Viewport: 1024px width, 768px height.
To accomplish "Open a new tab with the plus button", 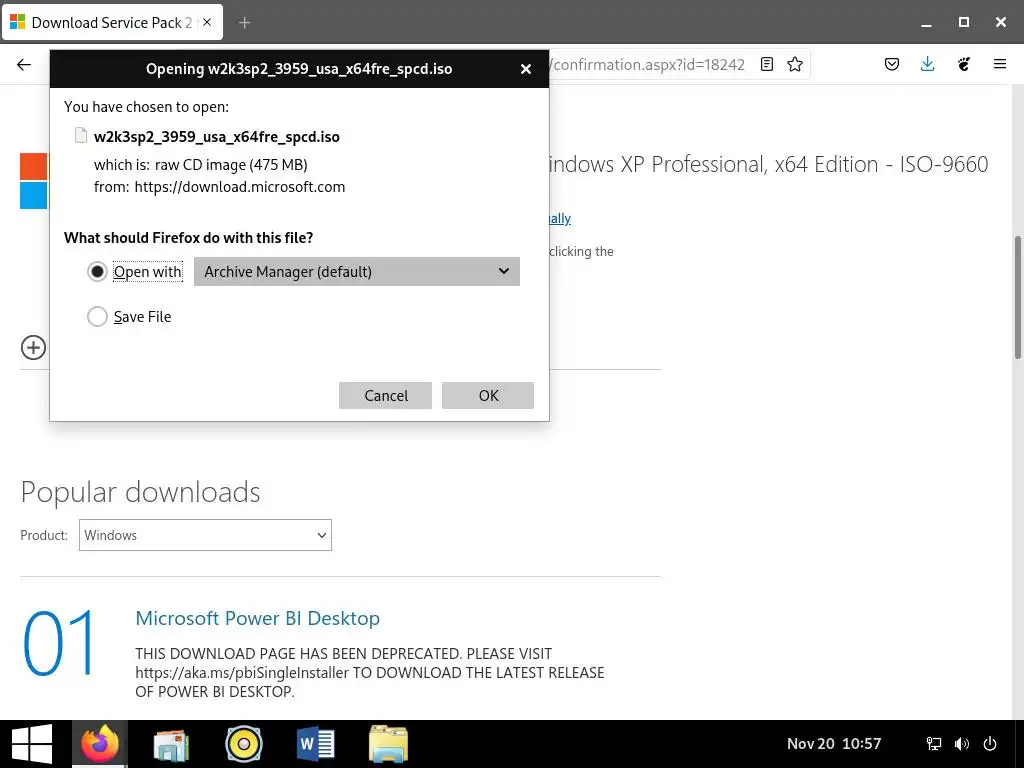I will (244, 23).
